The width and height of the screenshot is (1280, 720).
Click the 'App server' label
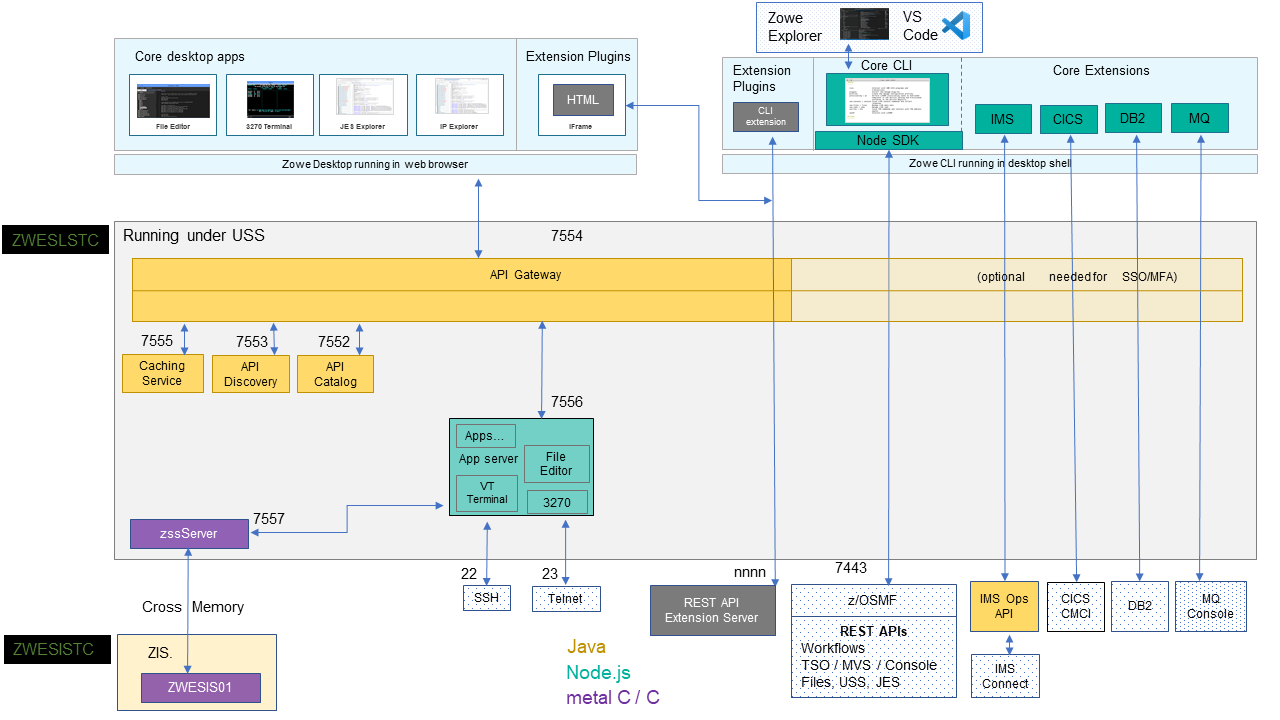(x=488, y=459)
